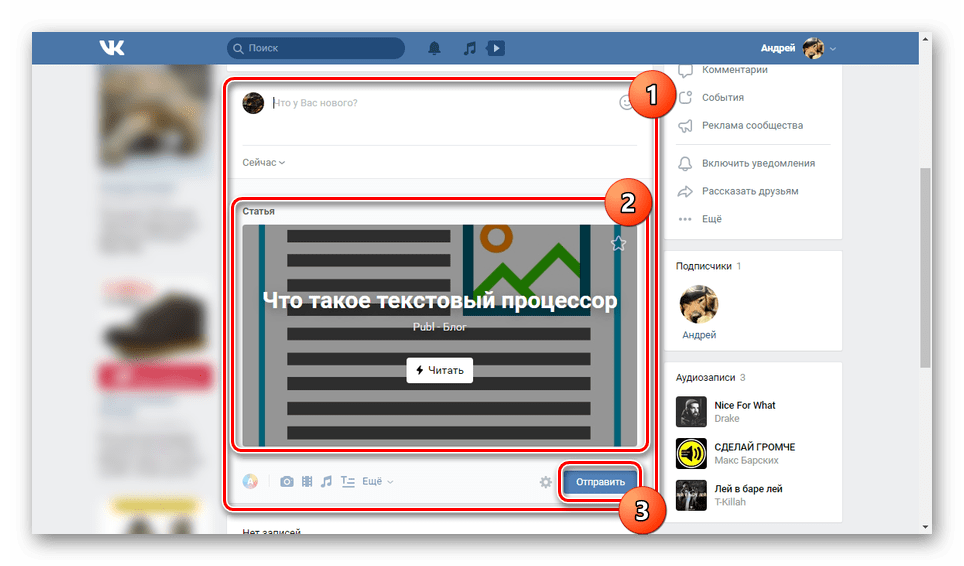Open subscriber Андрей's avatar
This screenshot has width=964, height=566.
point(698,304)
